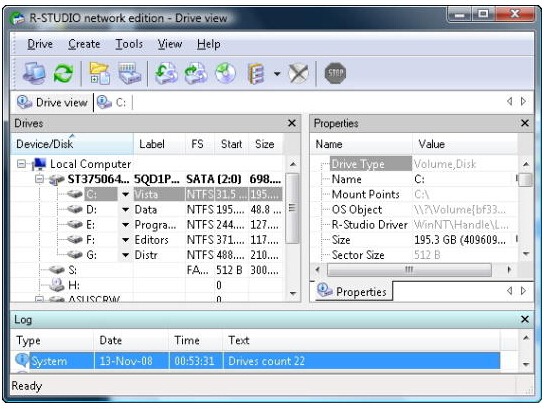
Task: Click the Drives list vertical scrollbar thumb
Action: [293, 208]
